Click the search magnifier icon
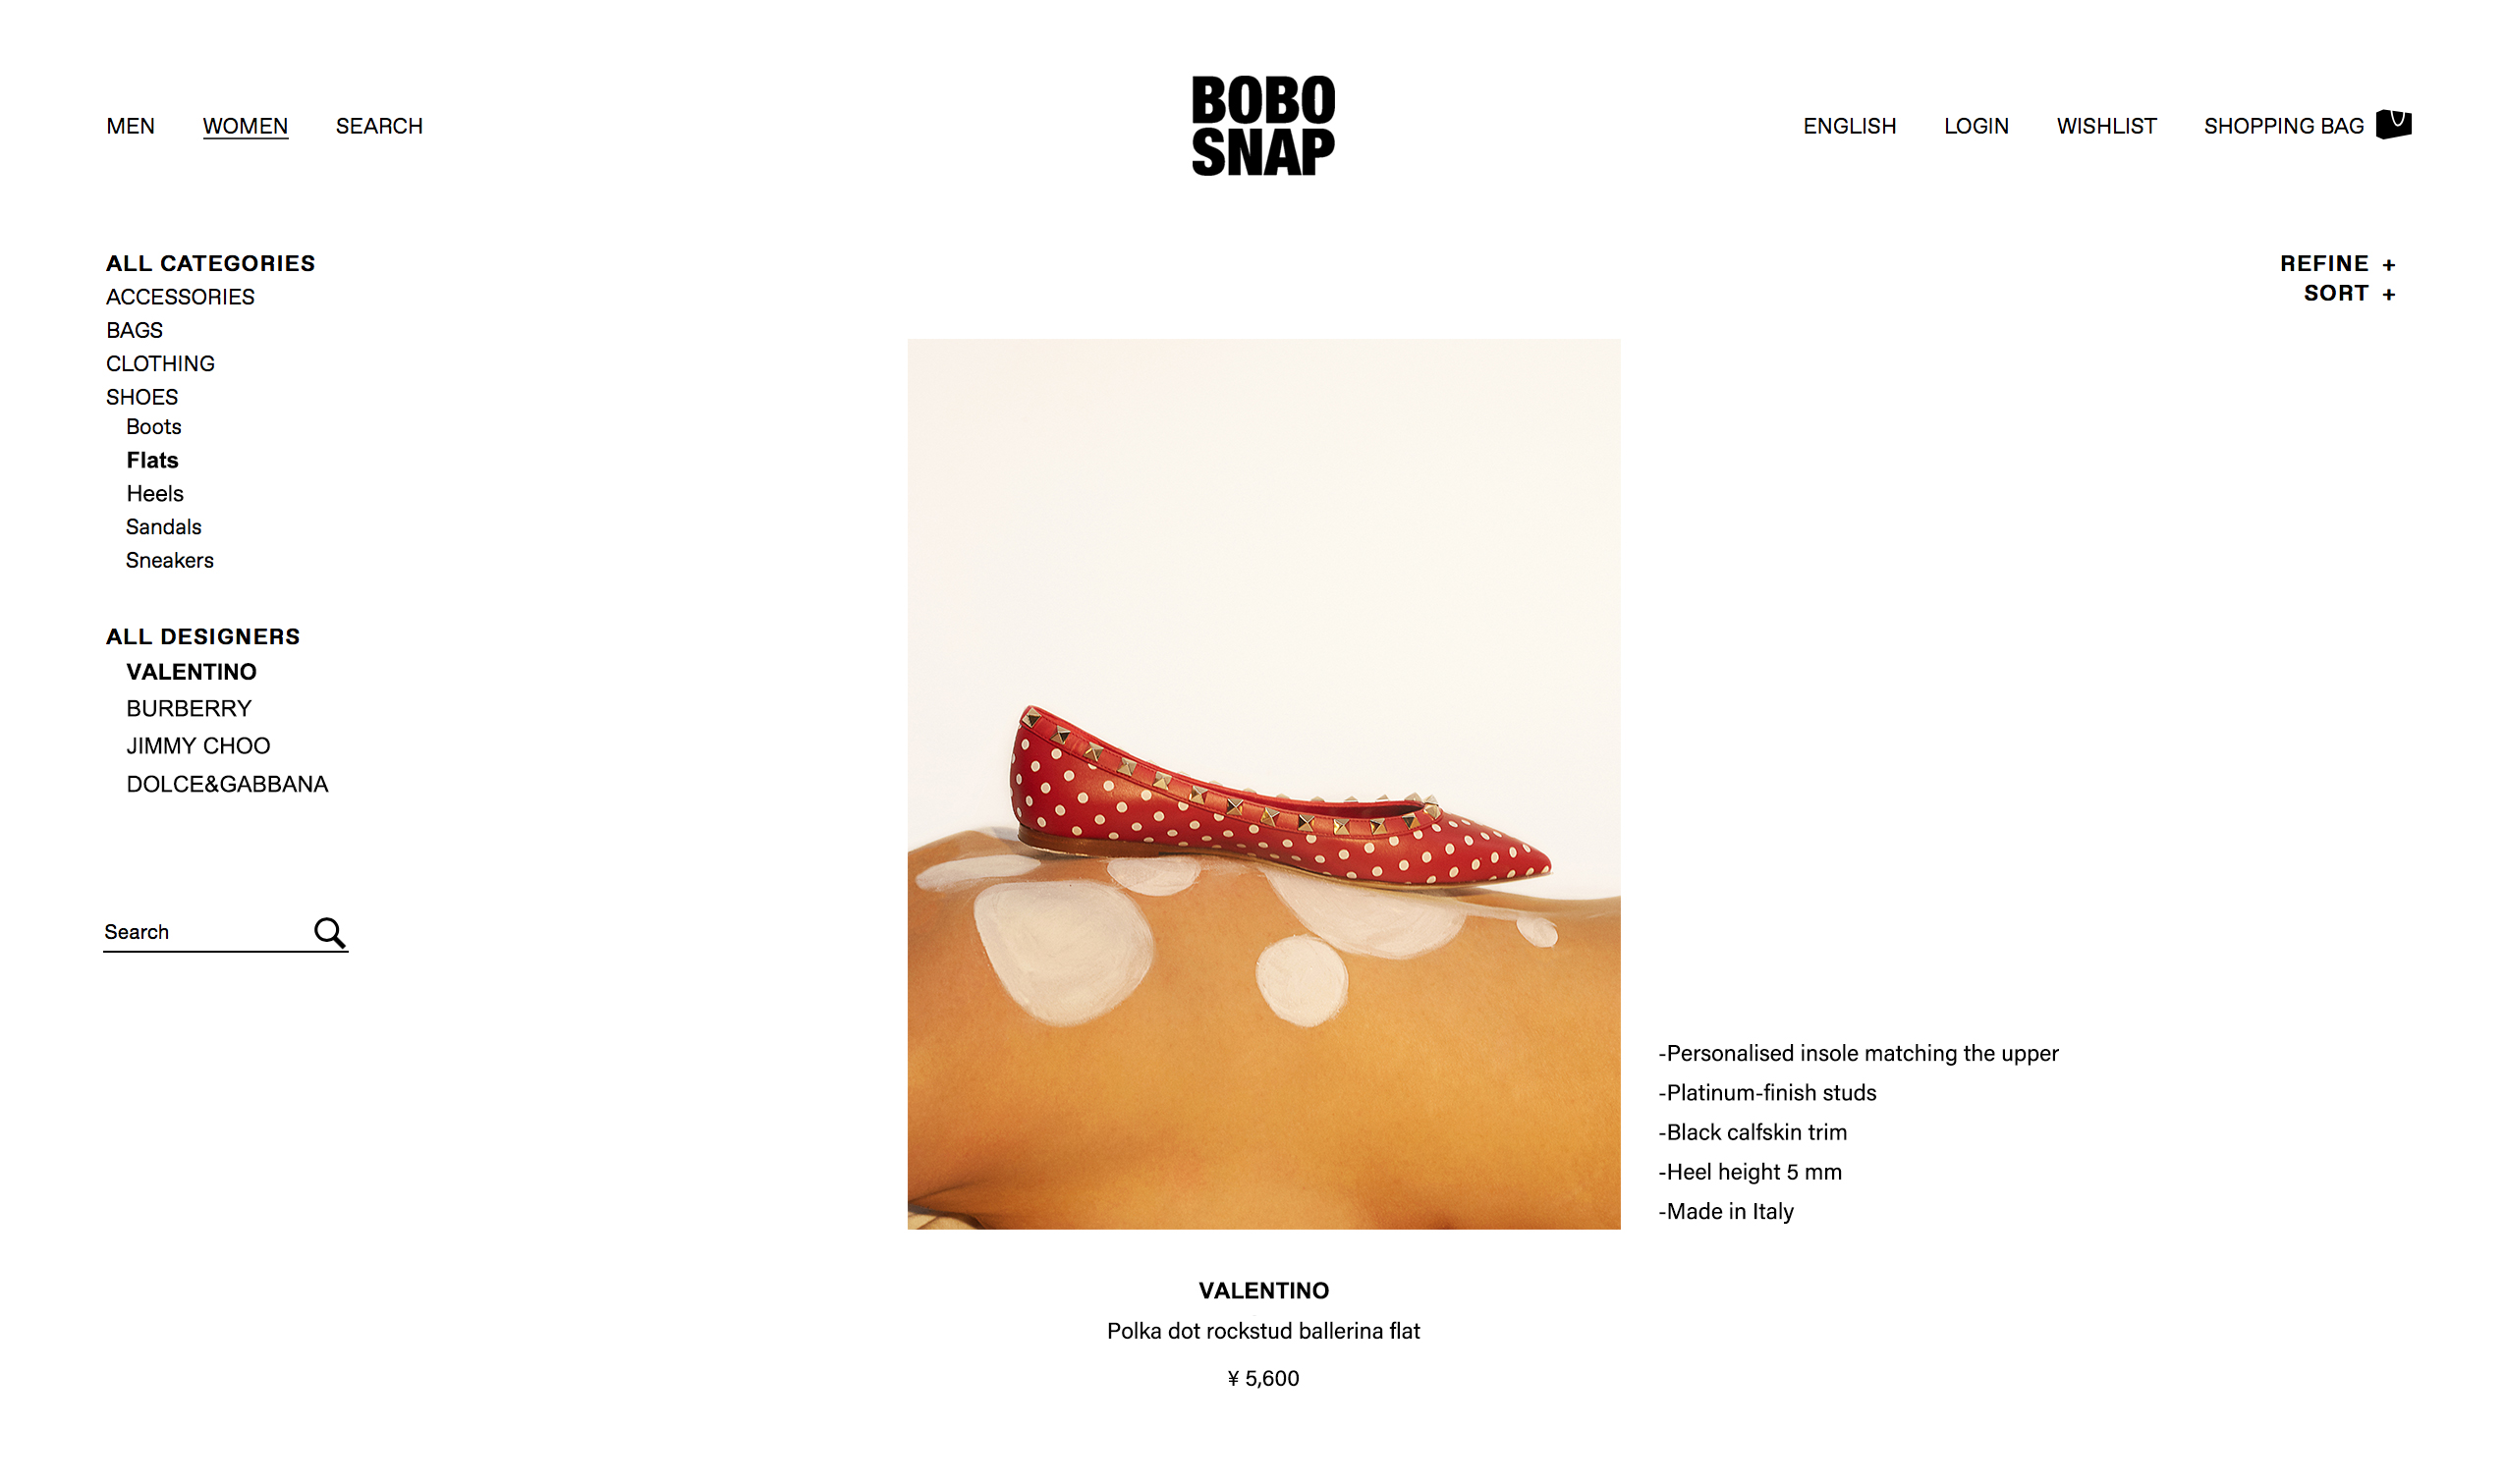 [329, 932]
